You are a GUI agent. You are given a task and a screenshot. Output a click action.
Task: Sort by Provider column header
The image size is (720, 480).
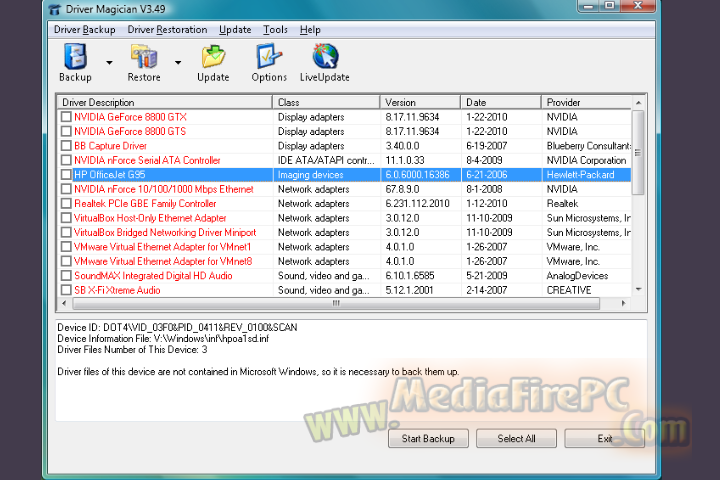tap(586, 102)
